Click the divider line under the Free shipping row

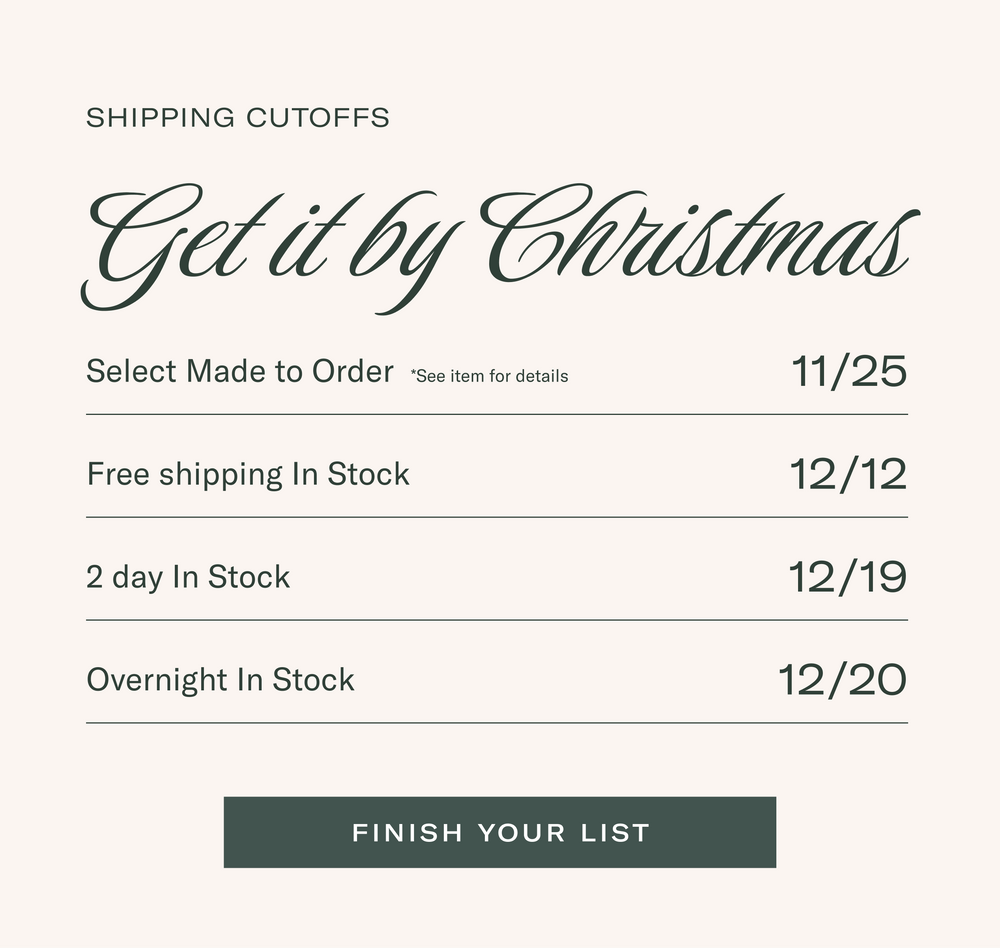coord(497,517)
